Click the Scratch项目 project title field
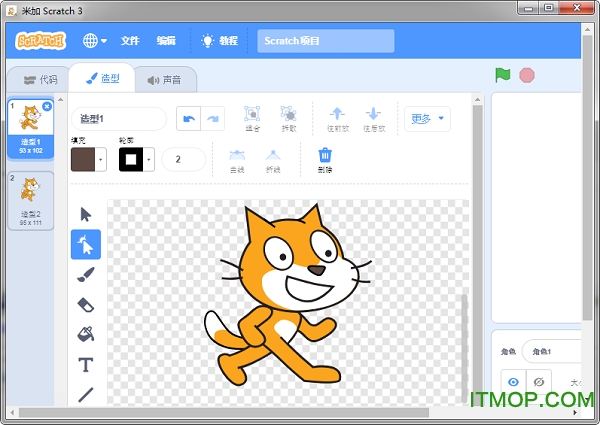This screenshot has width=600, height=425. (326, 41)
